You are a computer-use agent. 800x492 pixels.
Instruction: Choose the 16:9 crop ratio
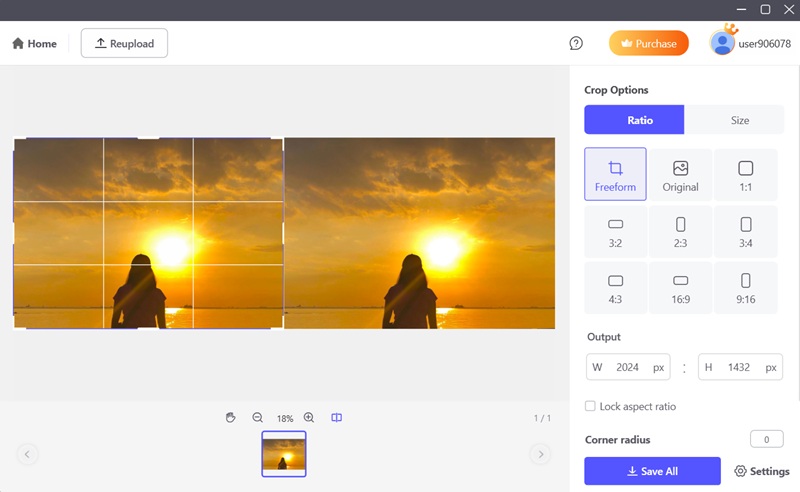point(680,288)
